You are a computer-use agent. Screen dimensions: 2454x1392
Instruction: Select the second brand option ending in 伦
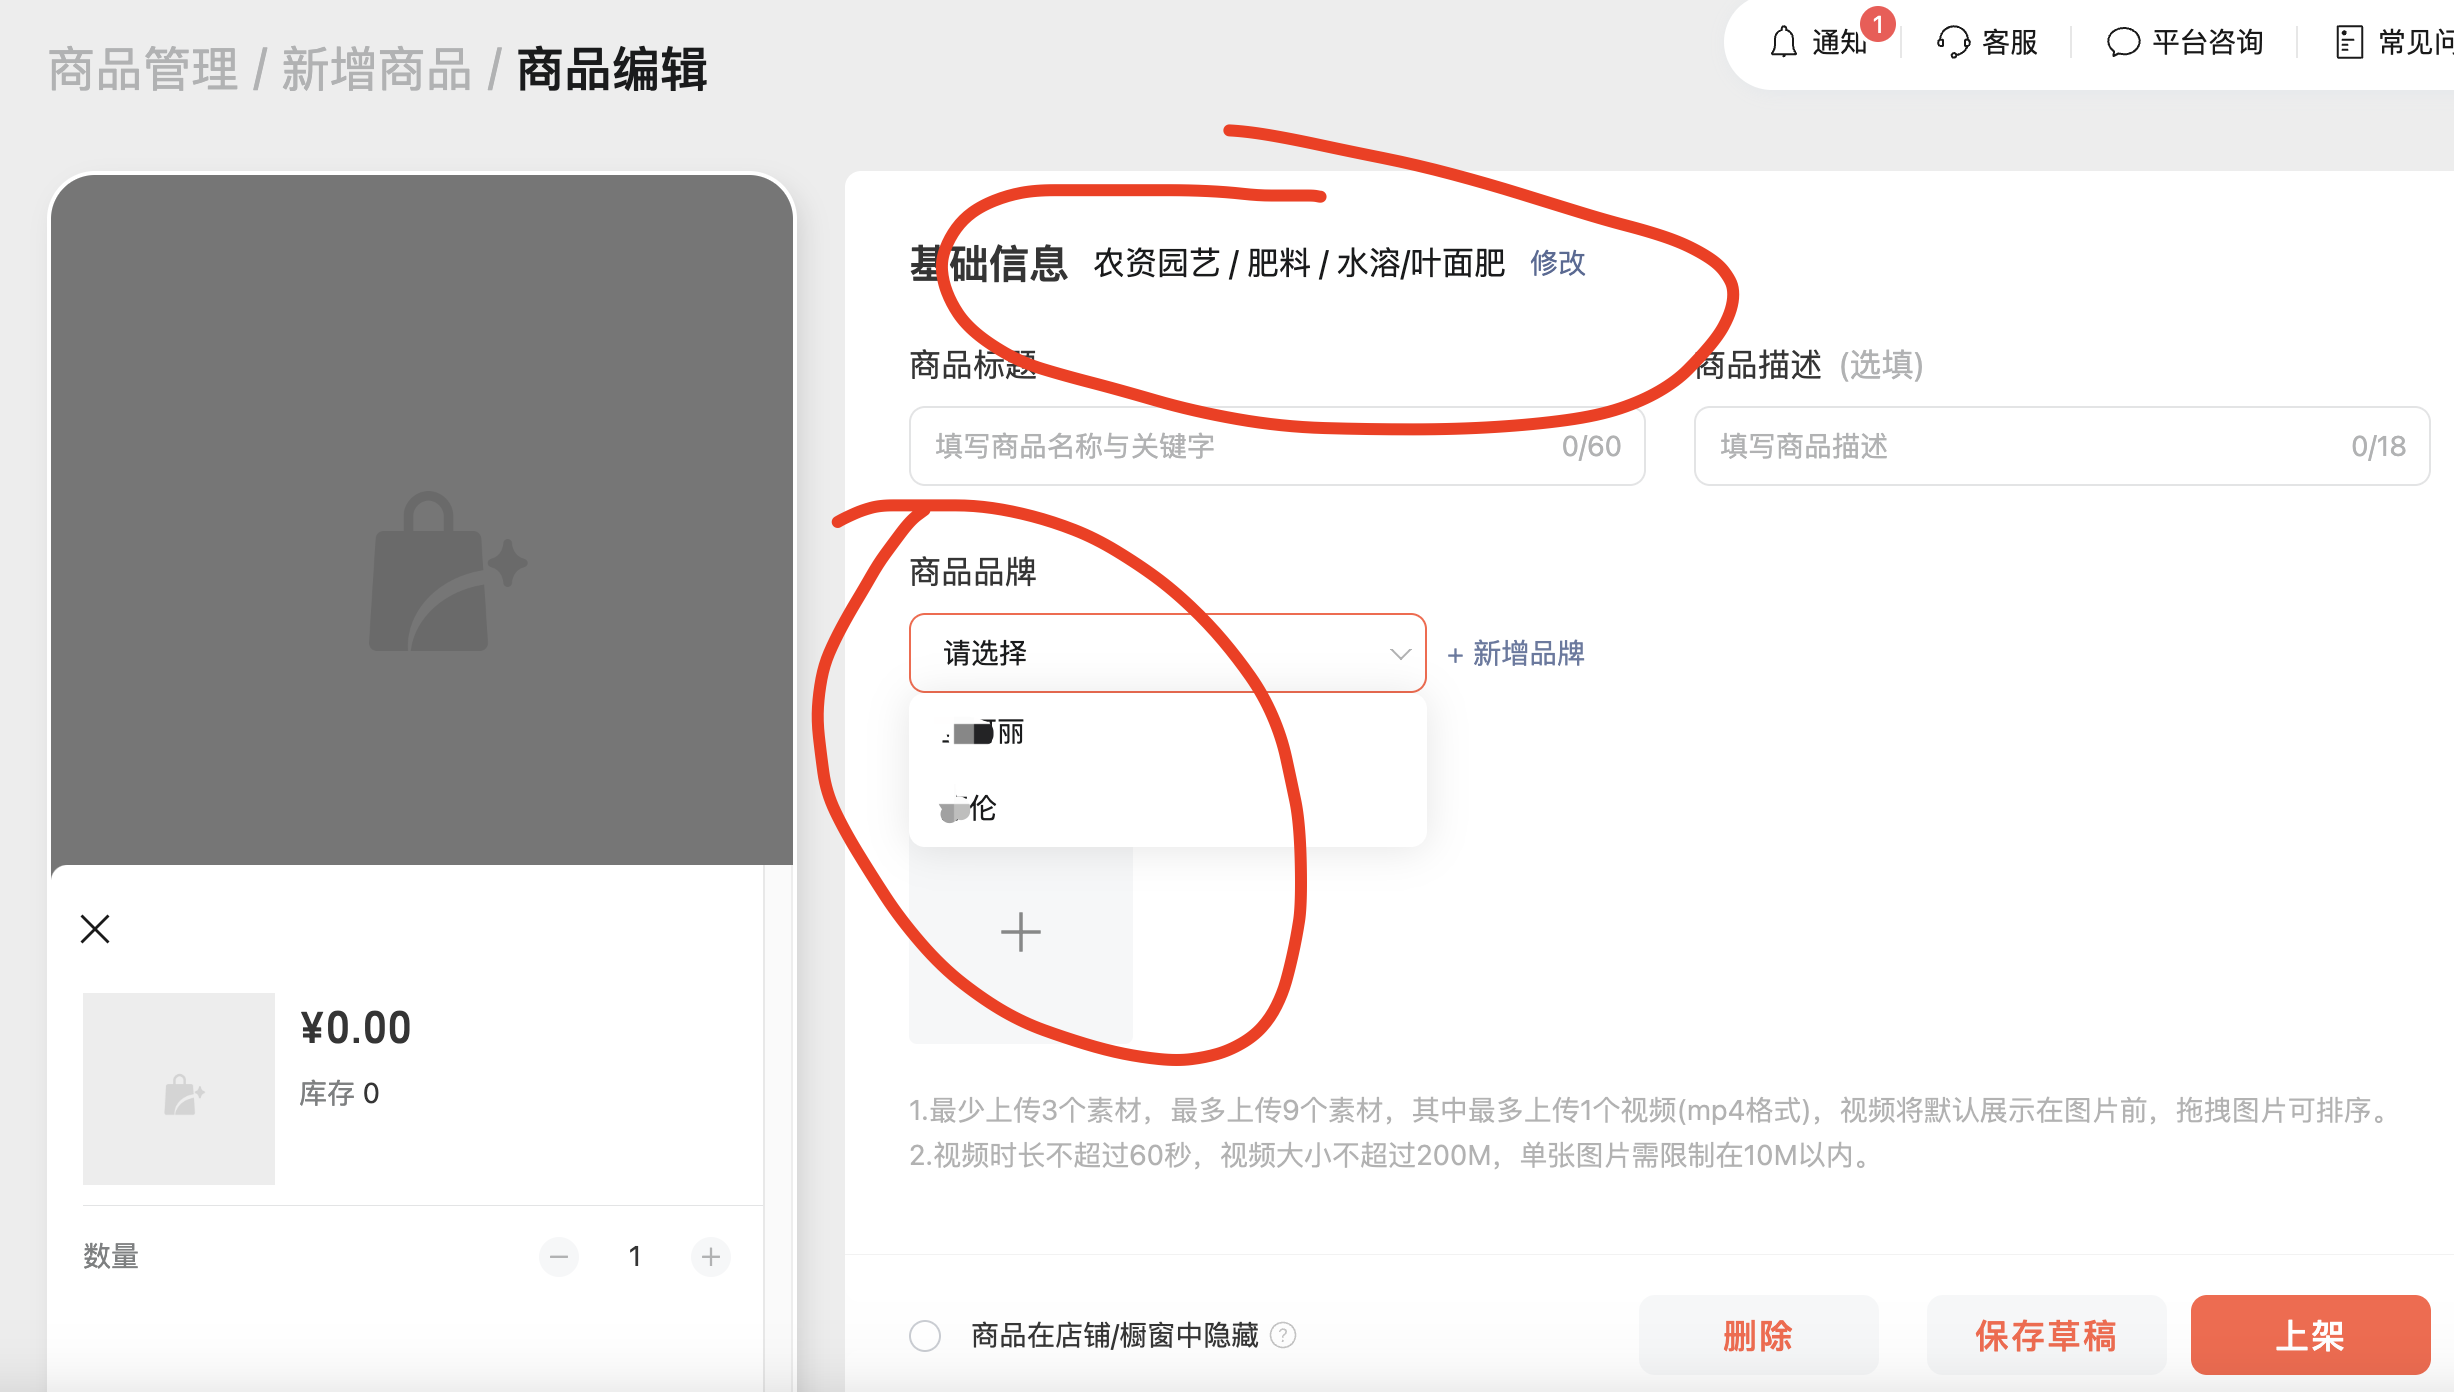click(970, 808)
